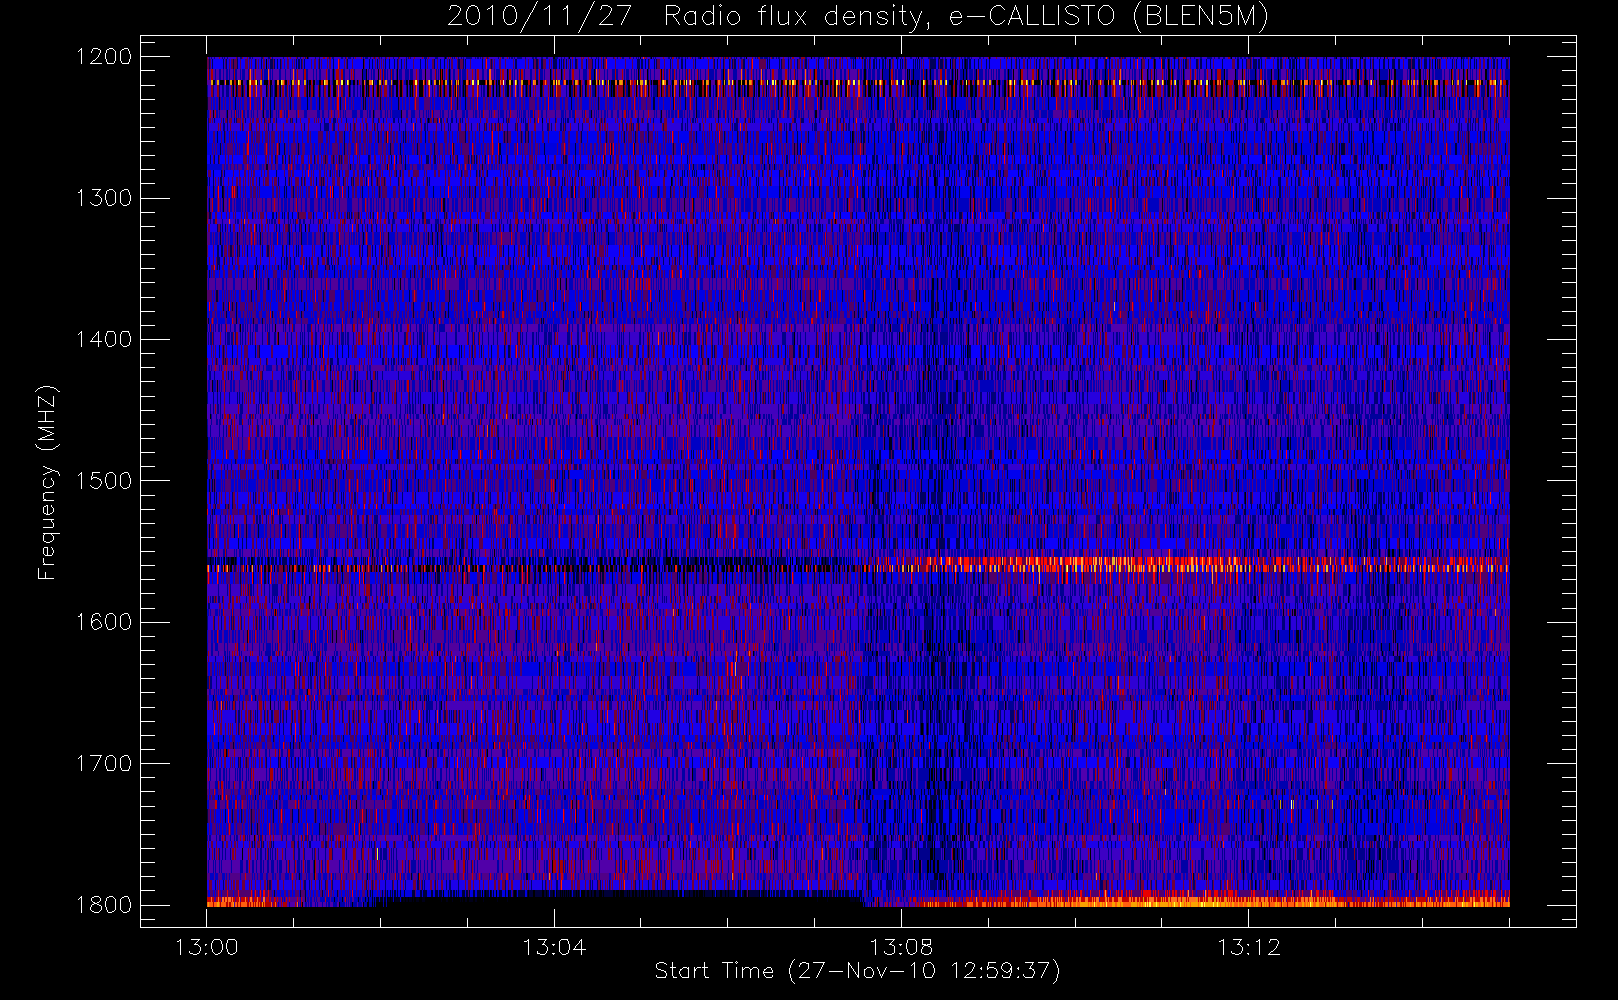Click the 13:00 time tick label

[207, 947]
